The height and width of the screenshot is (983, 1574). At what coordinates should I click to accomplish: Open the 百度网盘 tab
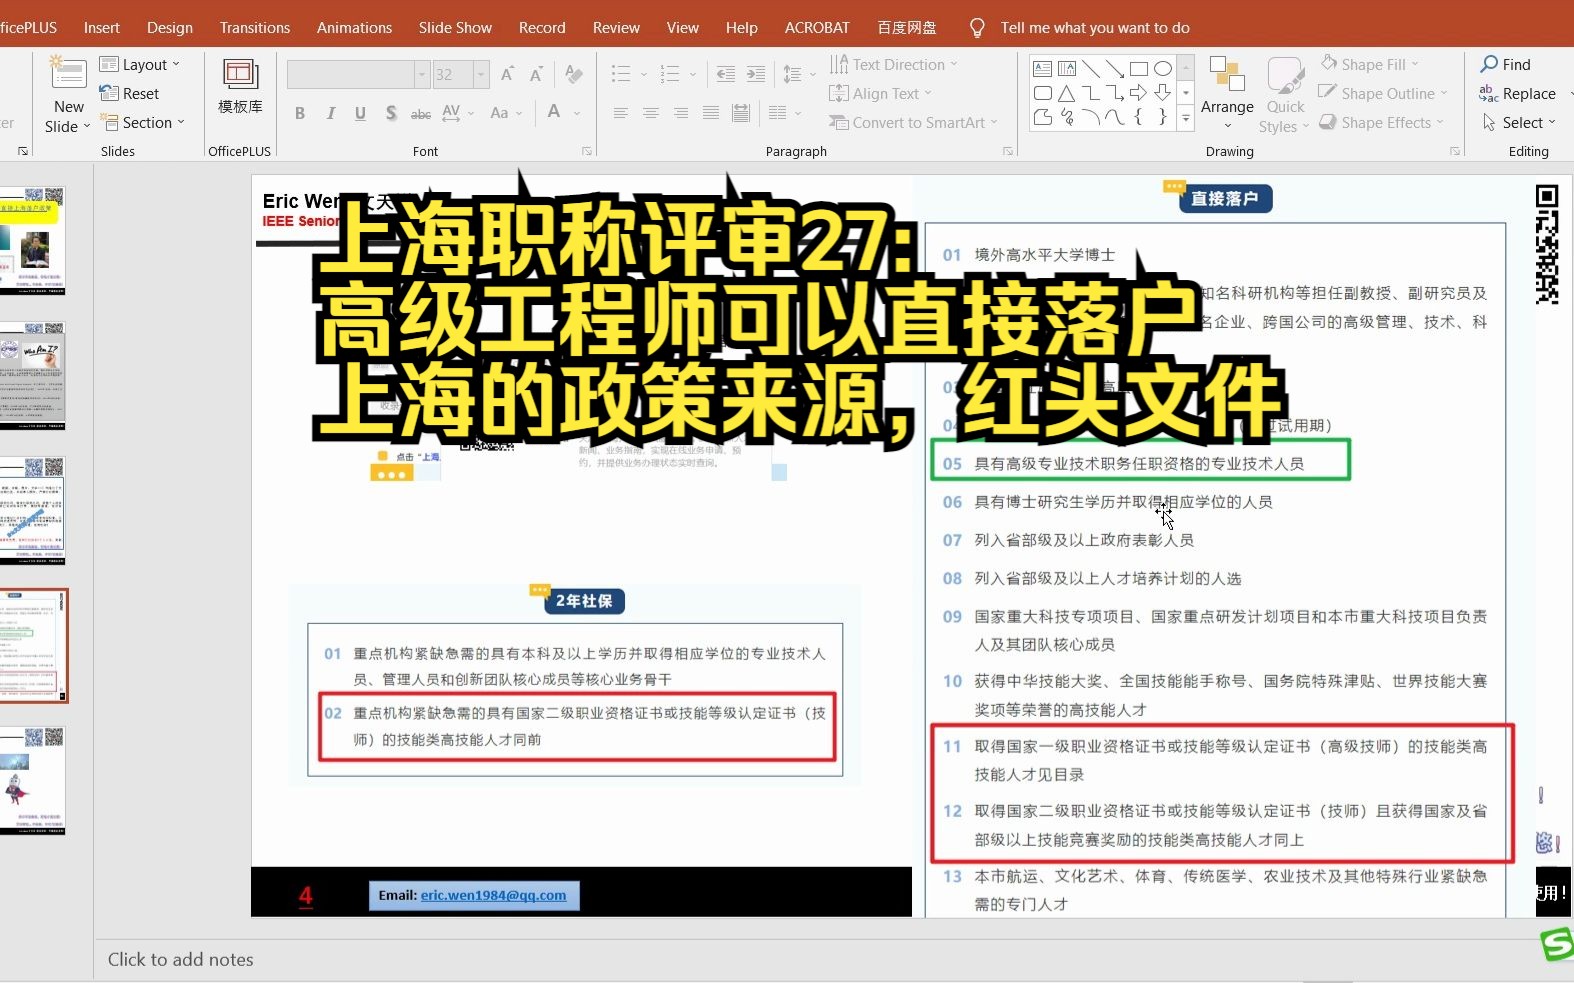(907, 28)
